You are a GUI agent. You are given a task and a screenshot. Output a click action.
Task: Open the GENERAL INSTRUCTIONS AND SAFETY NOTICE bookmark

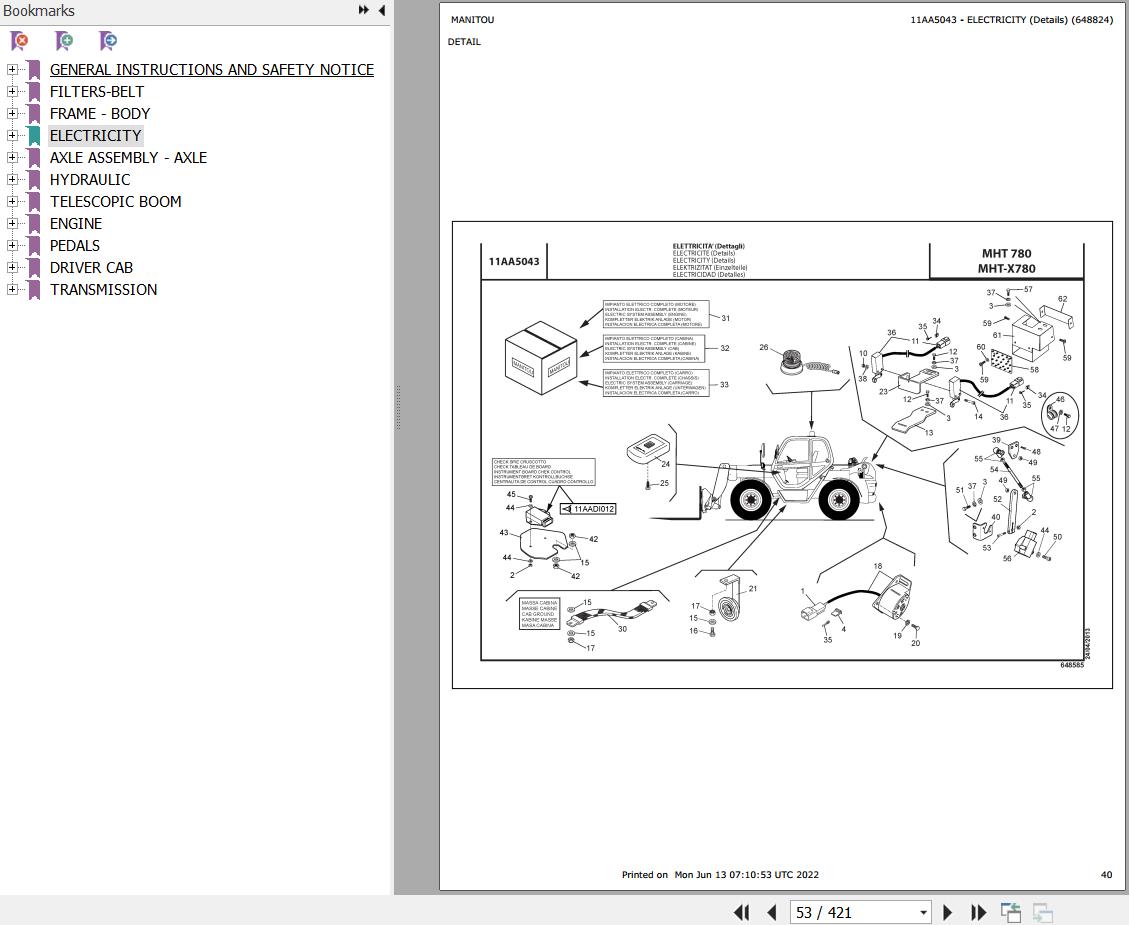click(x=212, y=70)
